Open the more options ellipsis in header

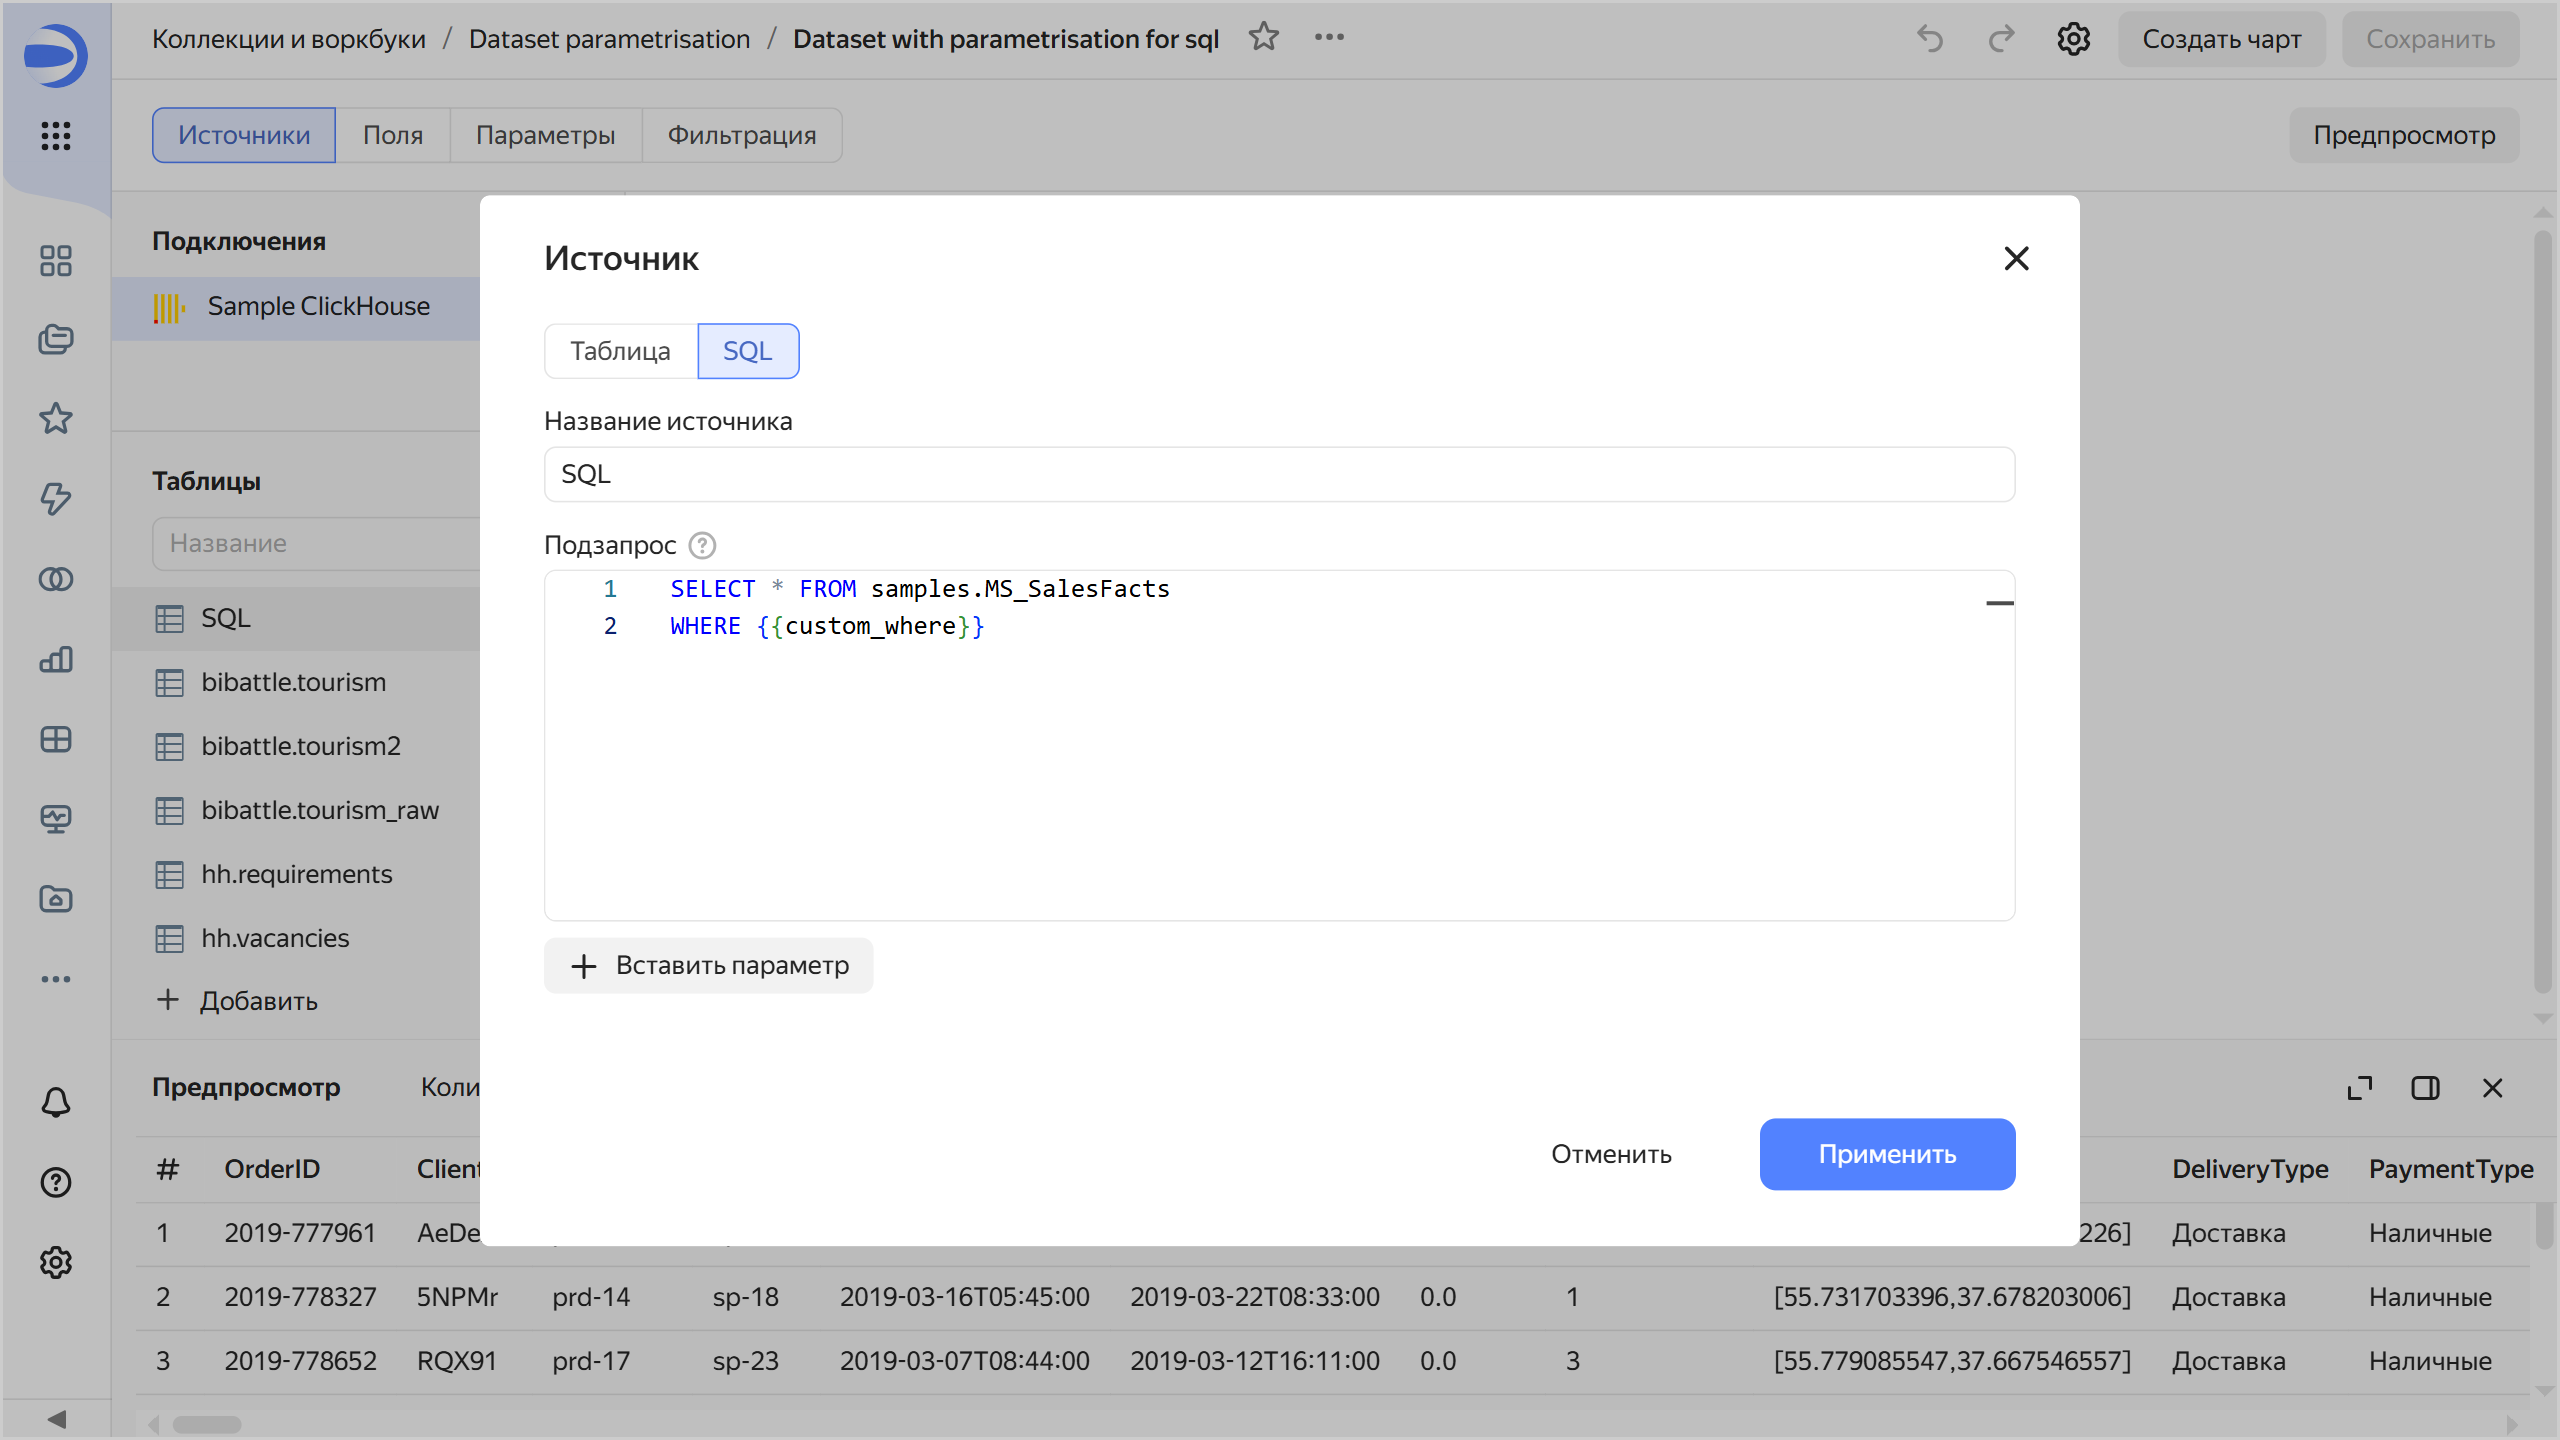[x=1329, y=38]
